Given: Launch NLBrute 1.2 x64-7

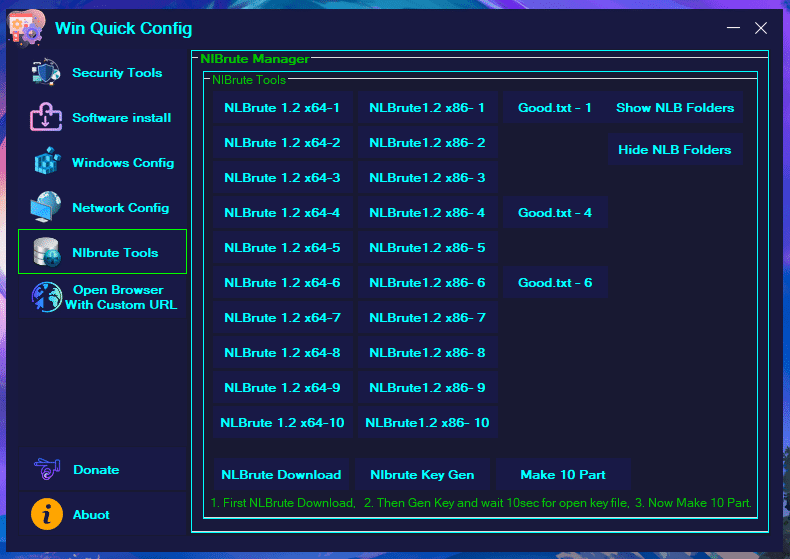Looking at the screenshot, I should [282, 318].
